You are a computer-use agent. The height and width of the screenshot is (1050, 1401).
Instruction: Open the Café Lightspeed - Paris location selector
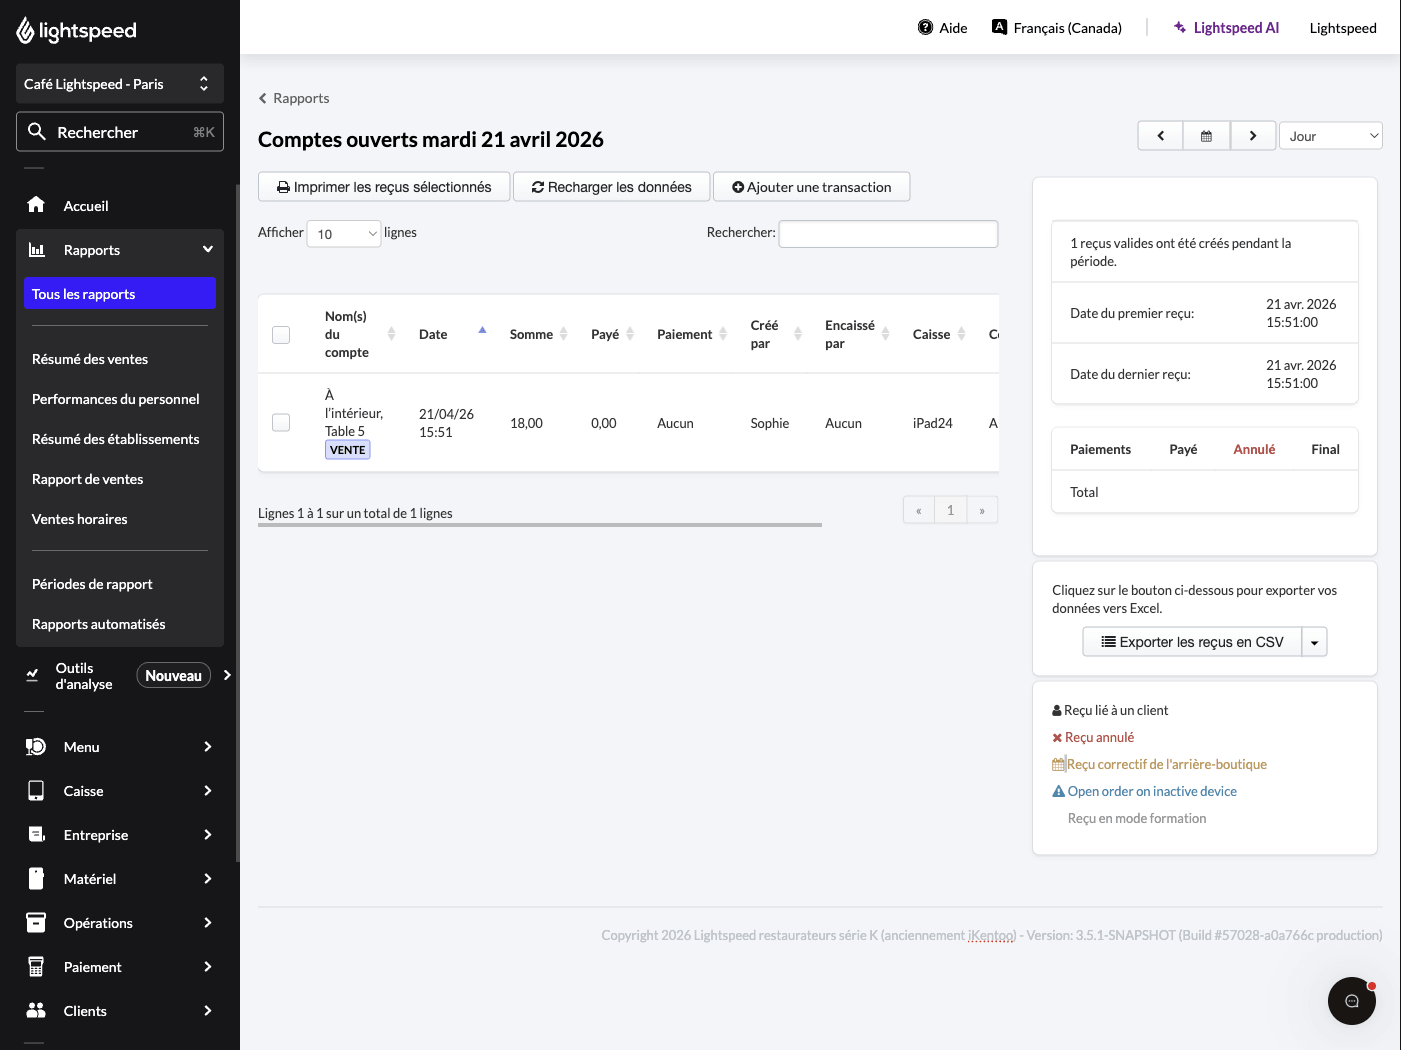pyautogui.click(x=120, y=84)
